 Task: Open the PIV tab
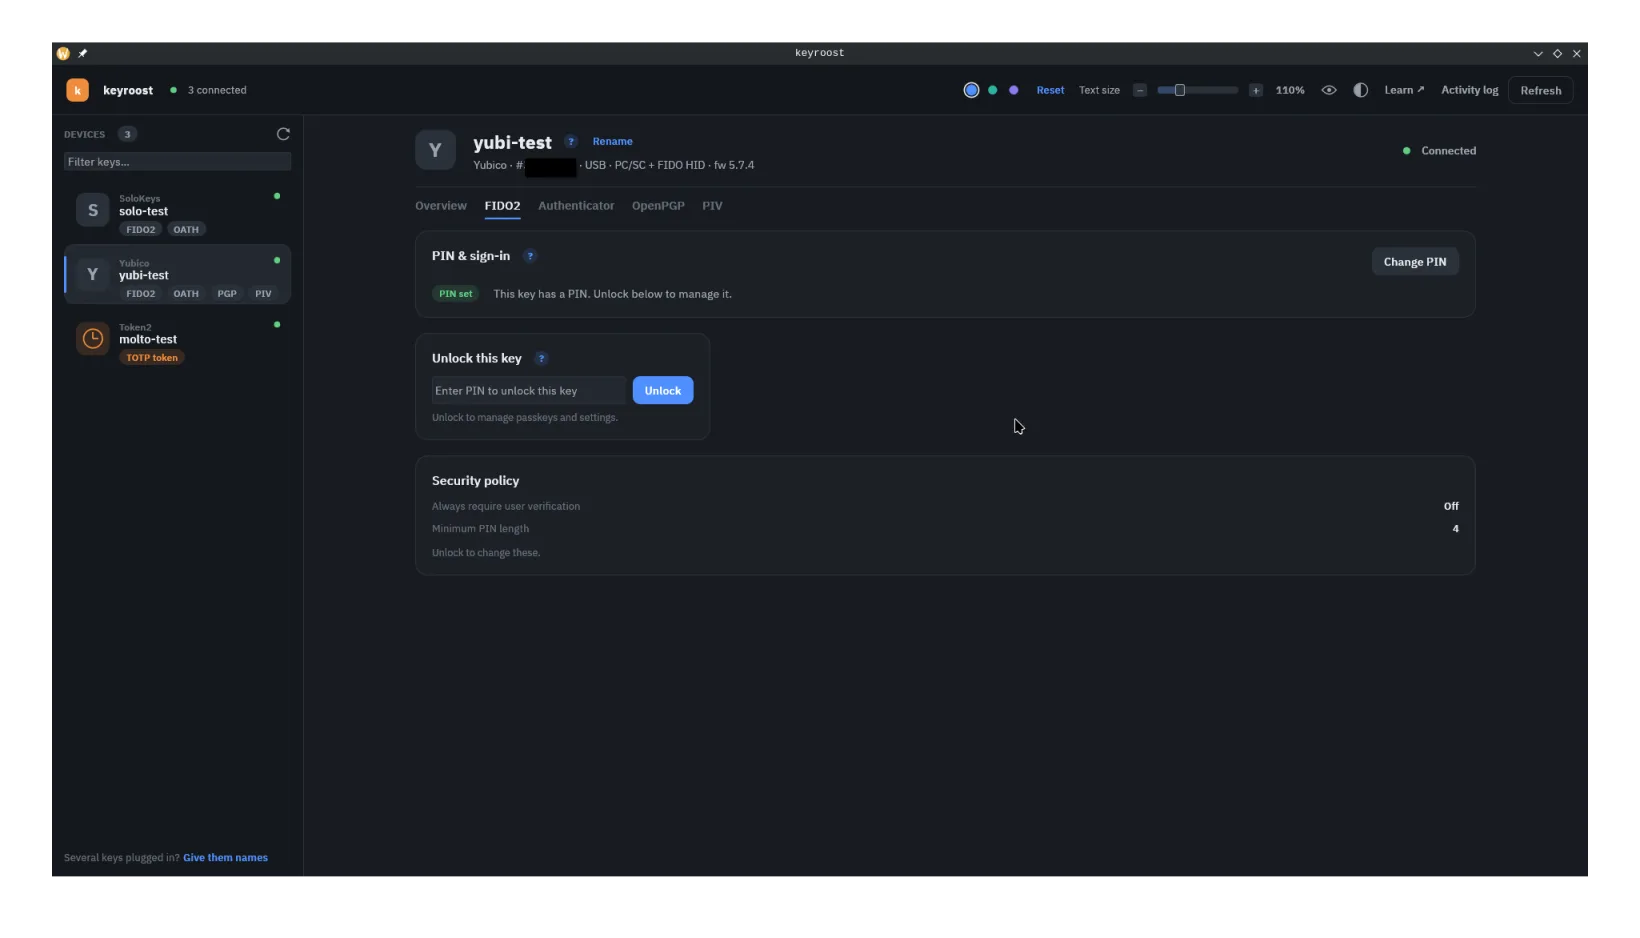712,206
